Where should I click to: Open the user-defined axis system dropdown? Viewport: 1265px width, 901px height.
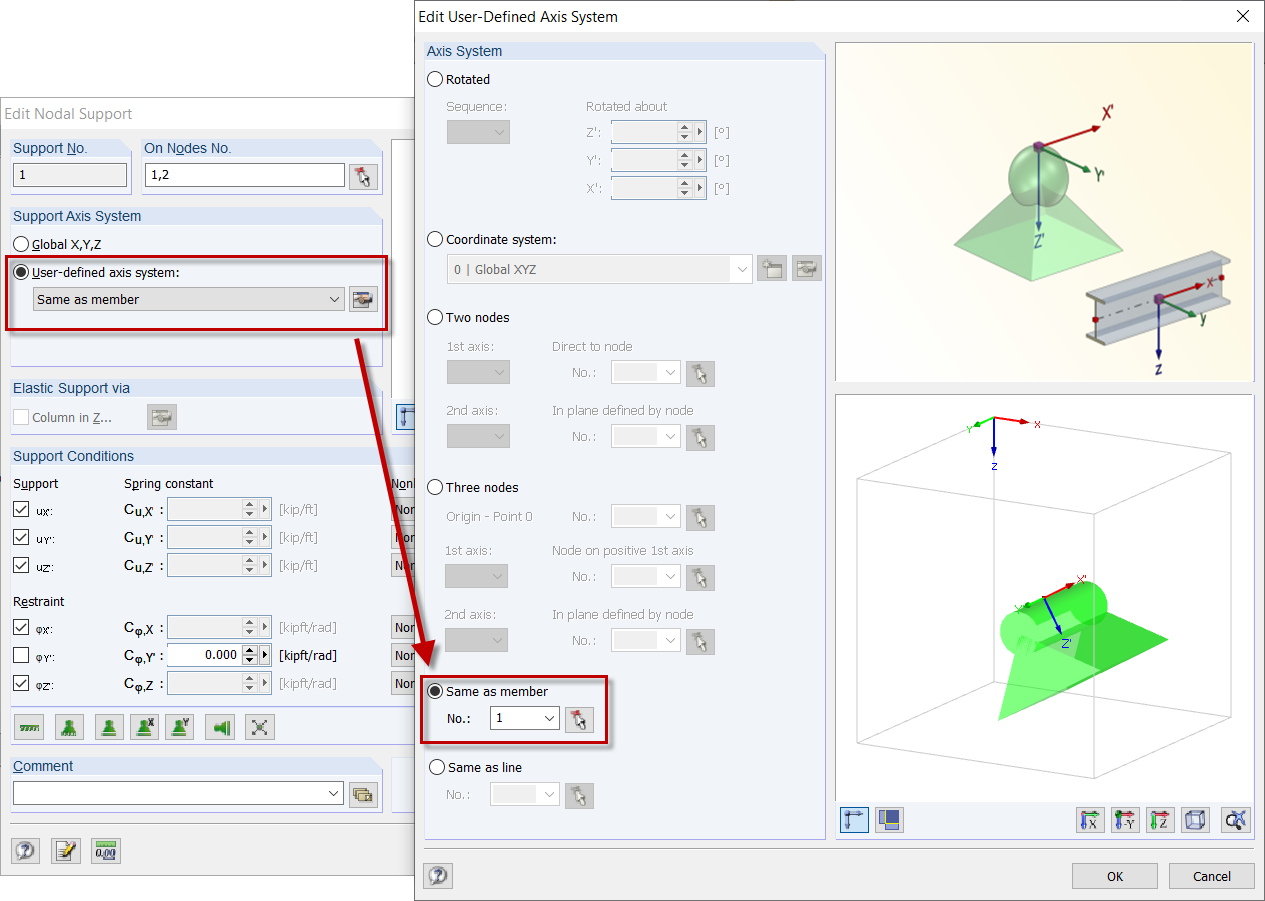[333, 299]
